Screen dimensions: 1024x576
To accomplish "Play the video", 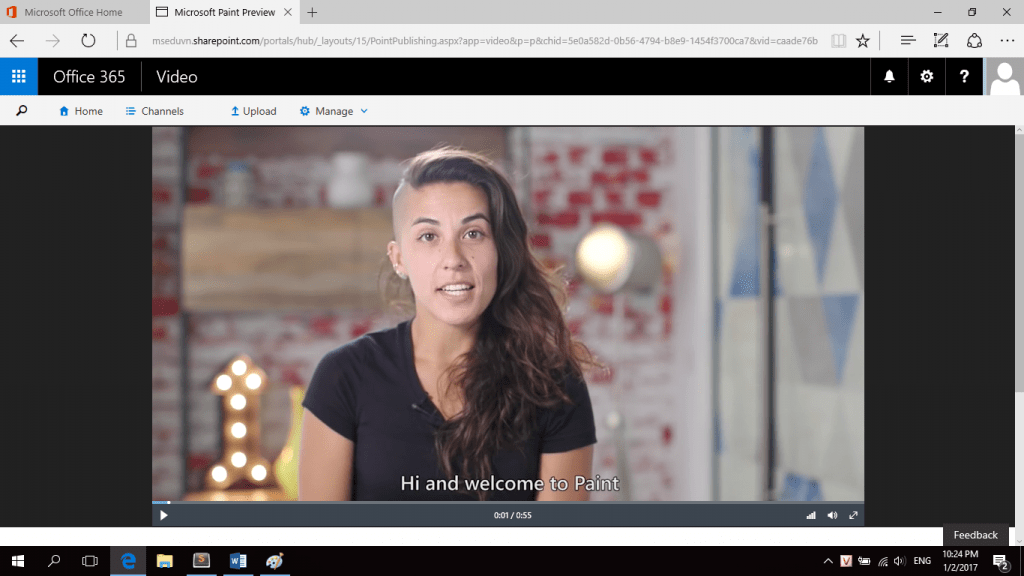I will pos(163,515).
